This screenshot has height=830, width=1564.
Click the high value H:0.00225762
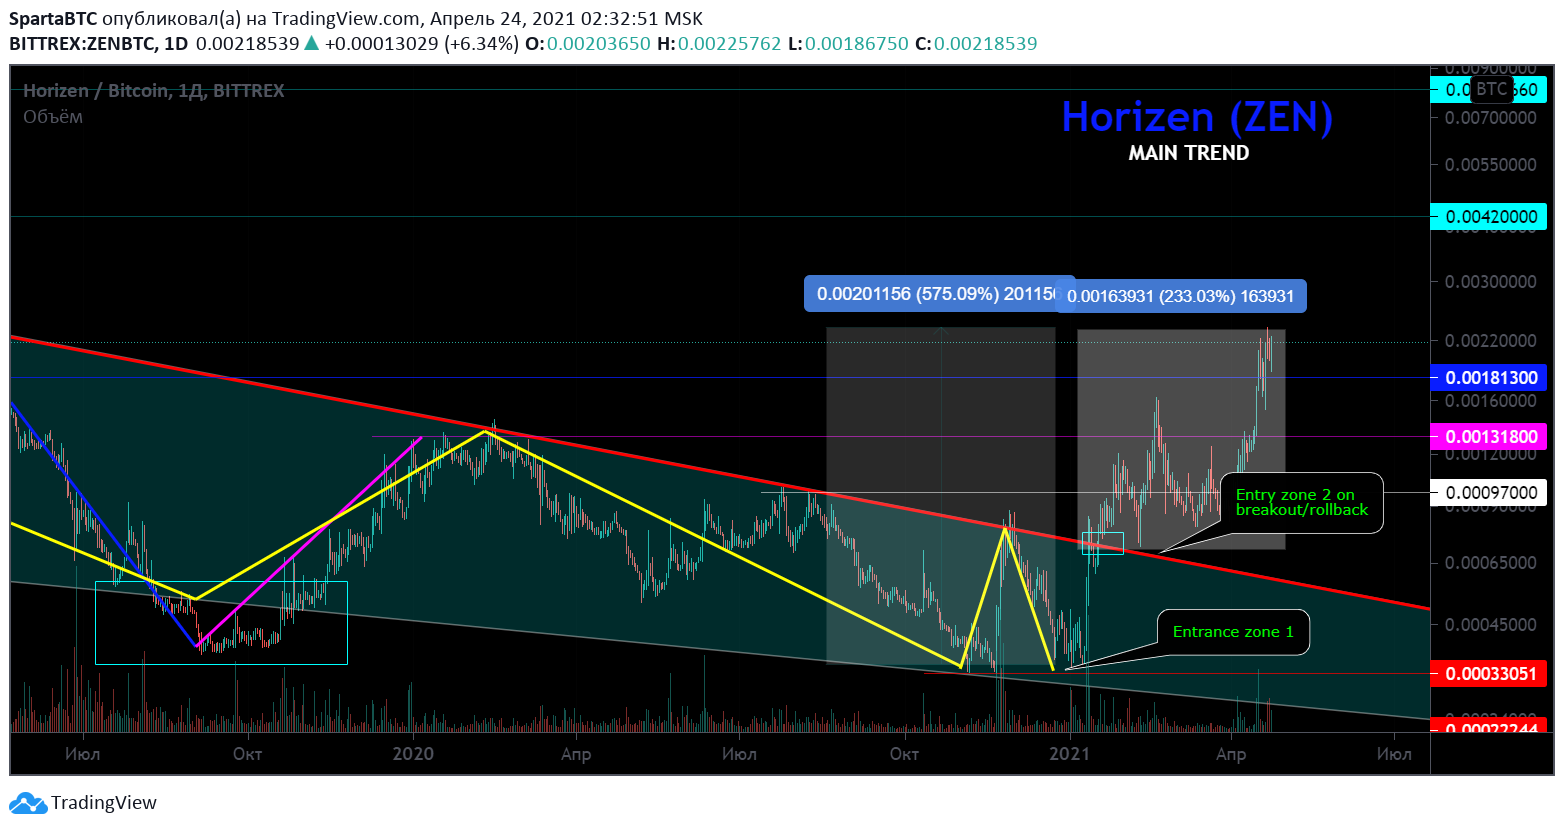[719, 44]
